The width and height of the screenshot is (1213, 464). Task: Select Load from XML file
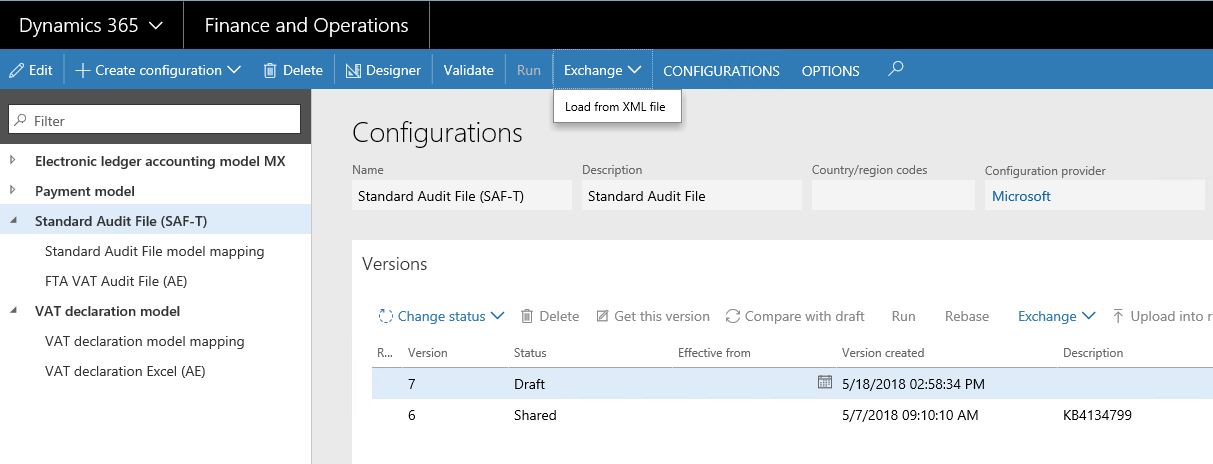[615, 107]
